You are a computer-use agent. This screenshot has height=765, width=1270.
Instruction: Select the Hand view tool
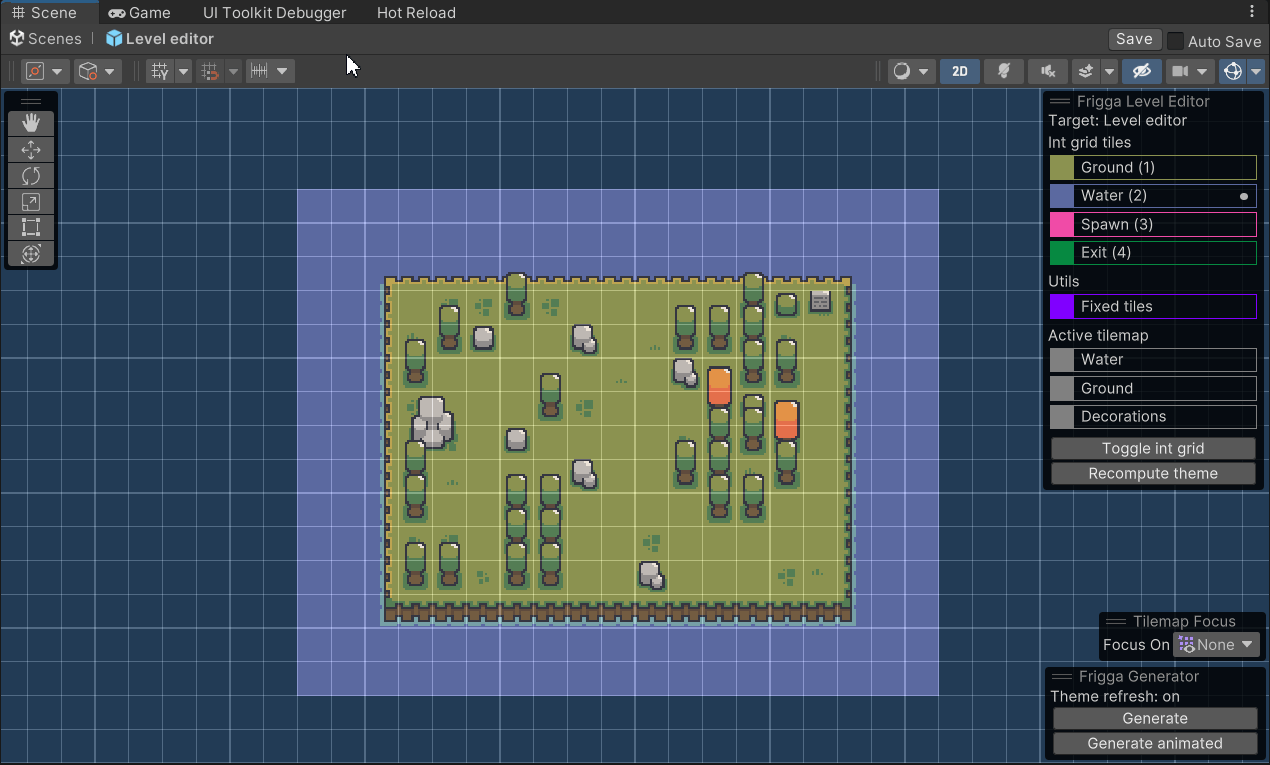[31, 123]
